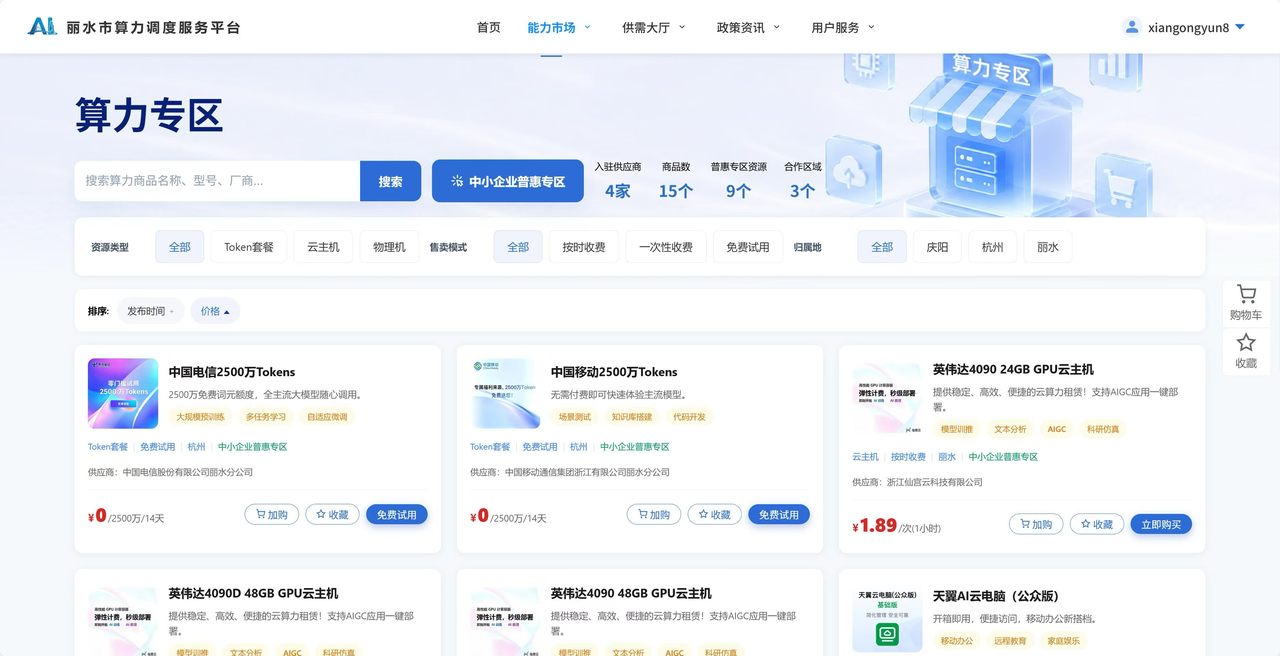
Task: Click 立即购买 for 英伟达4090 24GB
Action: 1161,524
